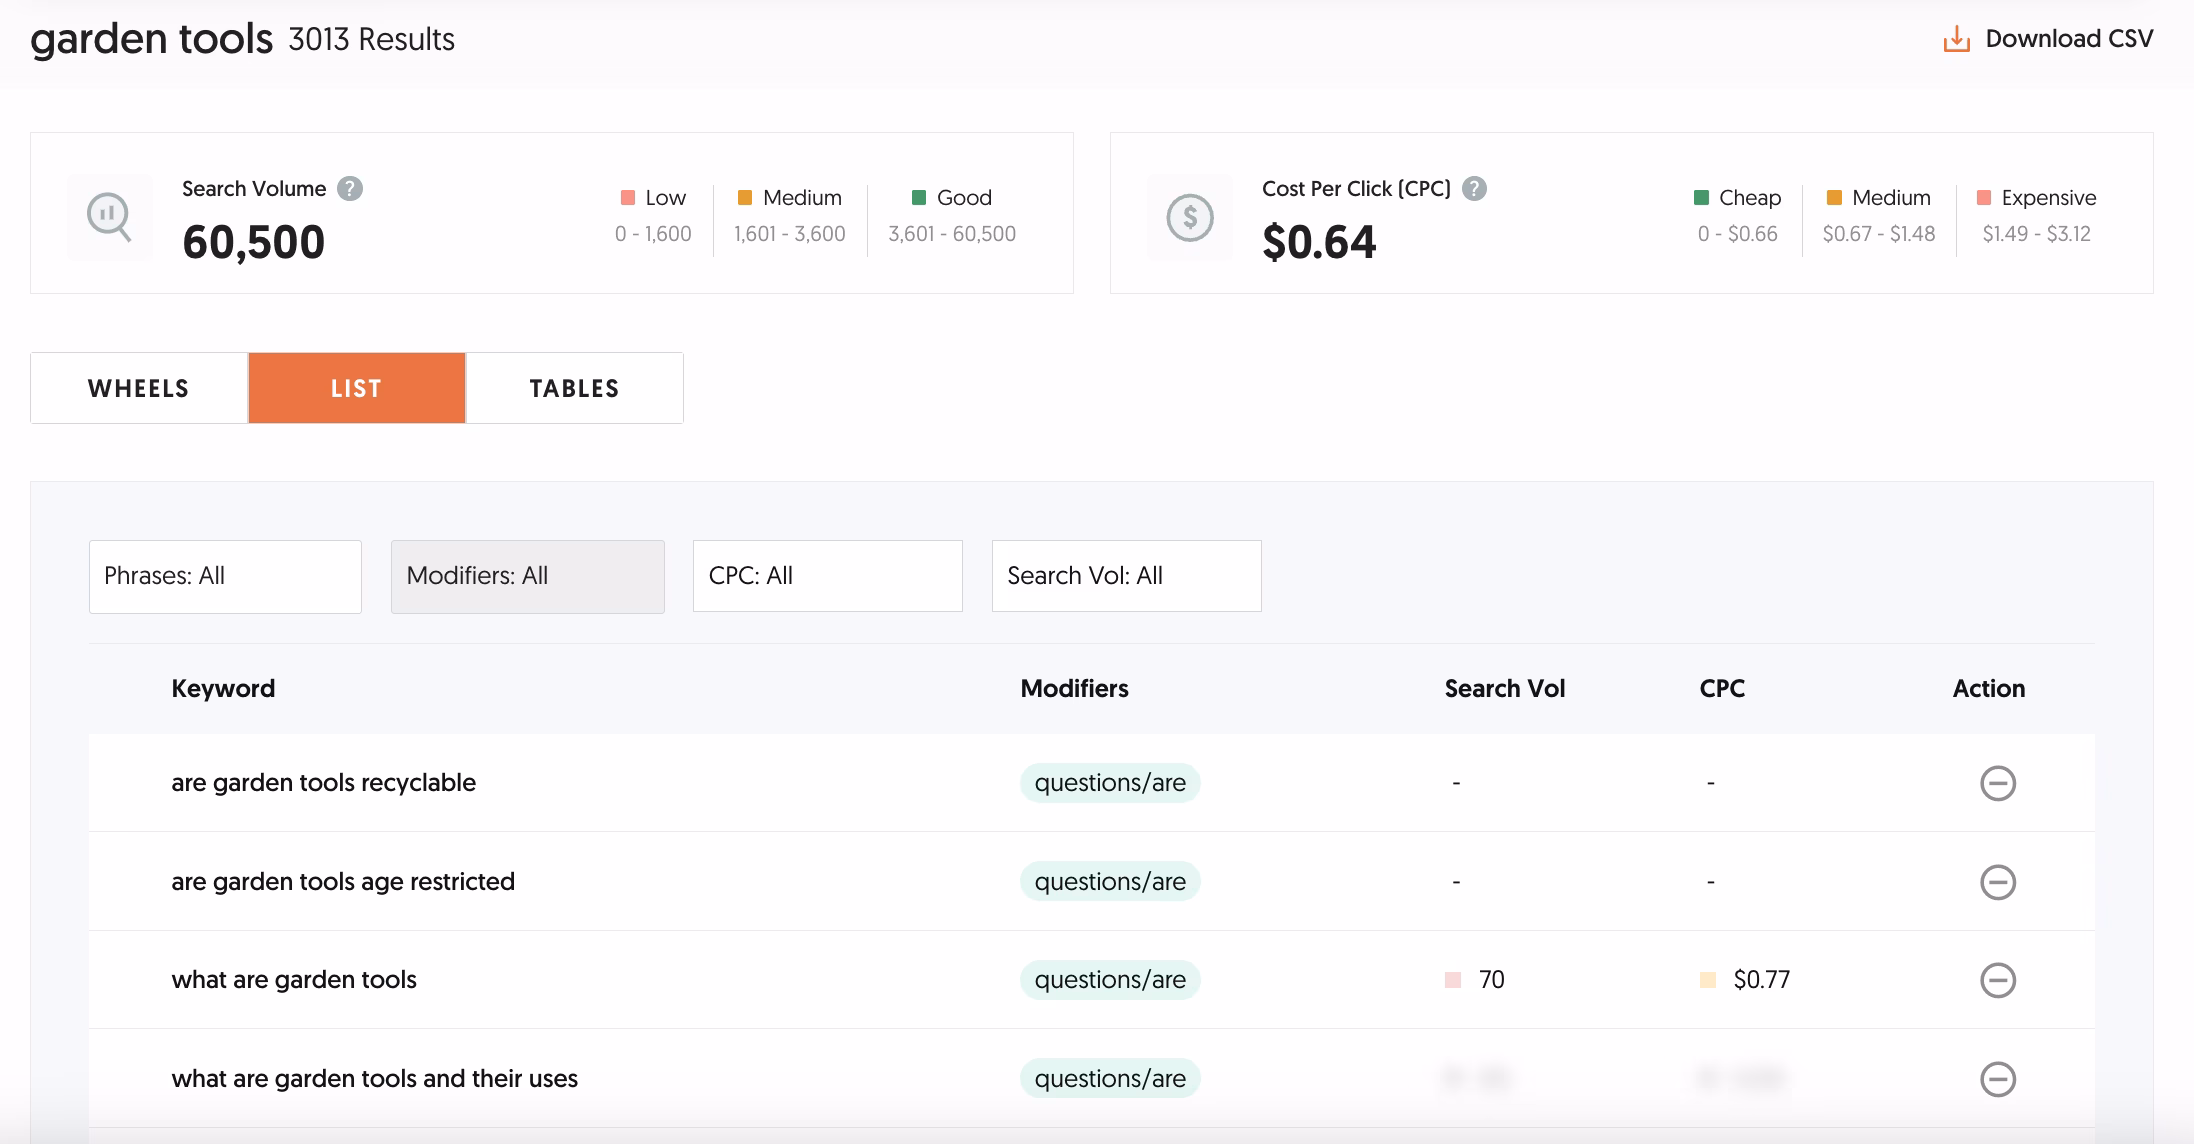The height and width of the screenshot is (1144, 2194).
Task: Open the Phrases: All dropdown
Action: coord(225,576)
